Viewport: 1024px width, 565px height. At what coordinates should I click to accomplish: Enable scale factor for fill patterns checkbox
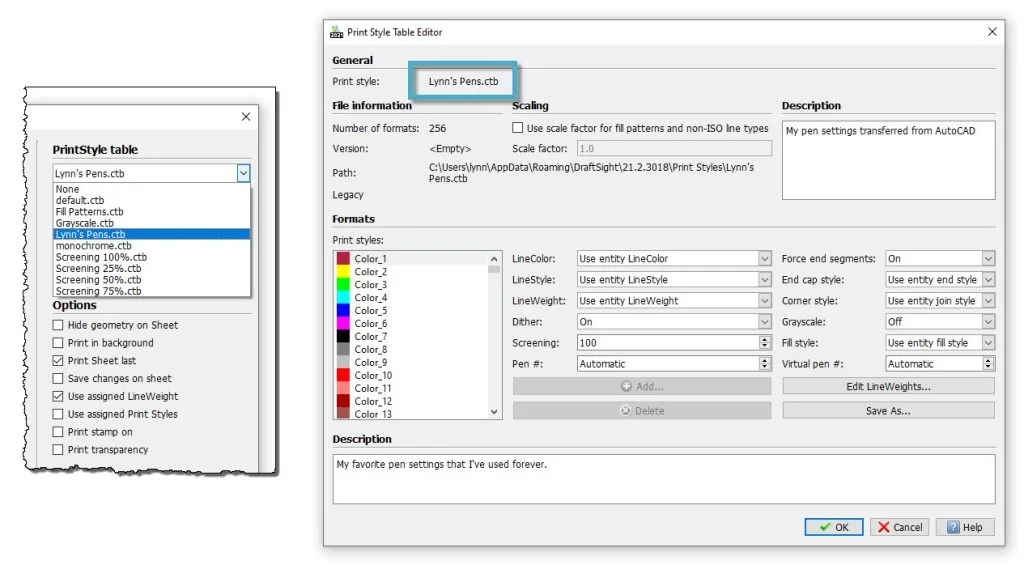518,128
